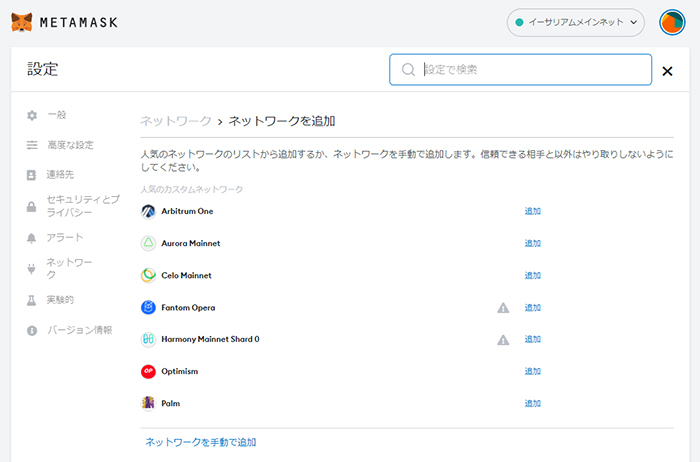Click the Fantom Opera logo icon
The width and height of the screenshot is (700, 462).
coord(148,308)
